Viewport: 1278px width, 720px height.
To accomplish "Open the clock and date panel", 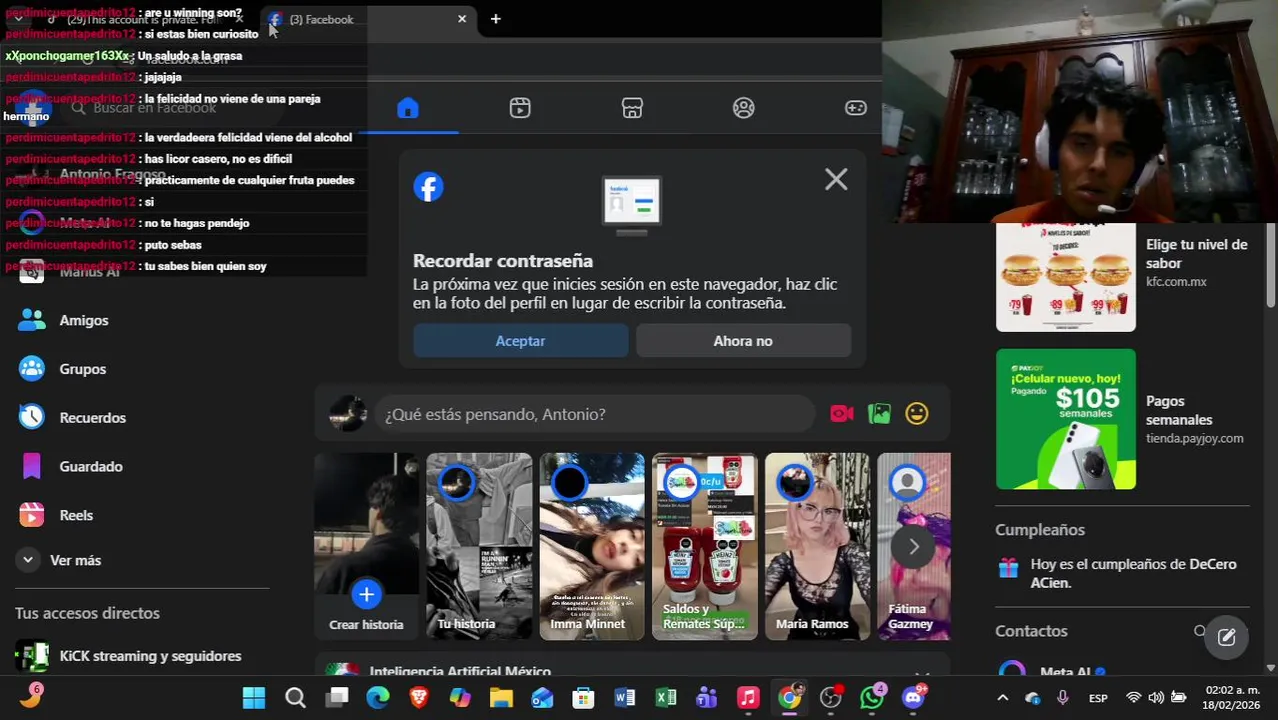I will tap(1232, 698).
